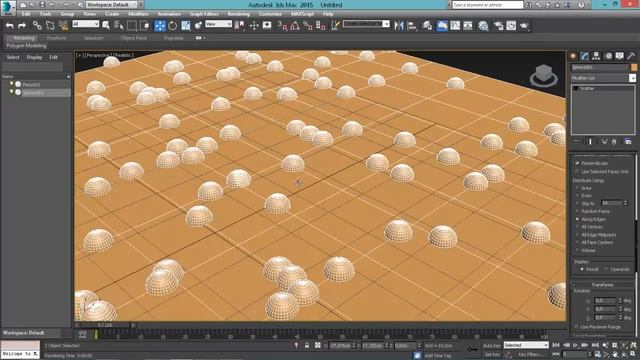
Task: Select the Select and Link tool
Action: [x=37, y=25]
